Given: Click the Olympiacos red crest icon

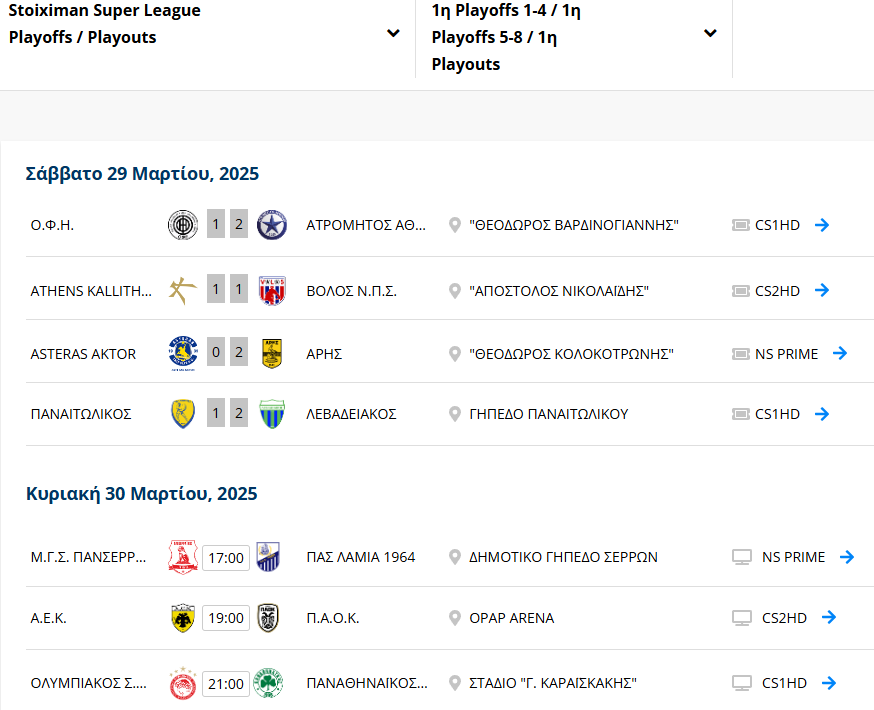Looking at the screenshot, I should (x=183, y=684).
